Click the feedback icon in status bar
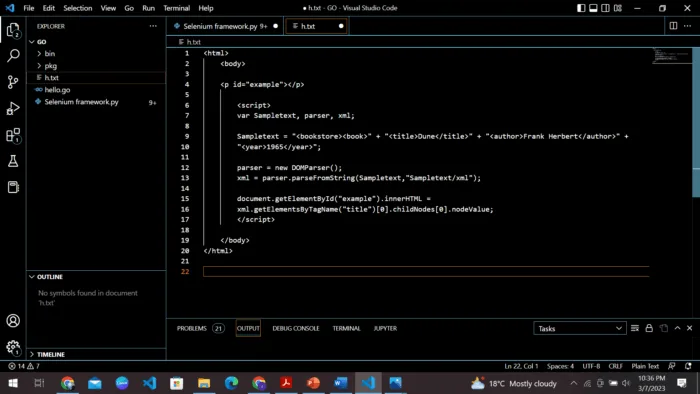The height and width of the screenshot is (394, 700). click(672, 366)
